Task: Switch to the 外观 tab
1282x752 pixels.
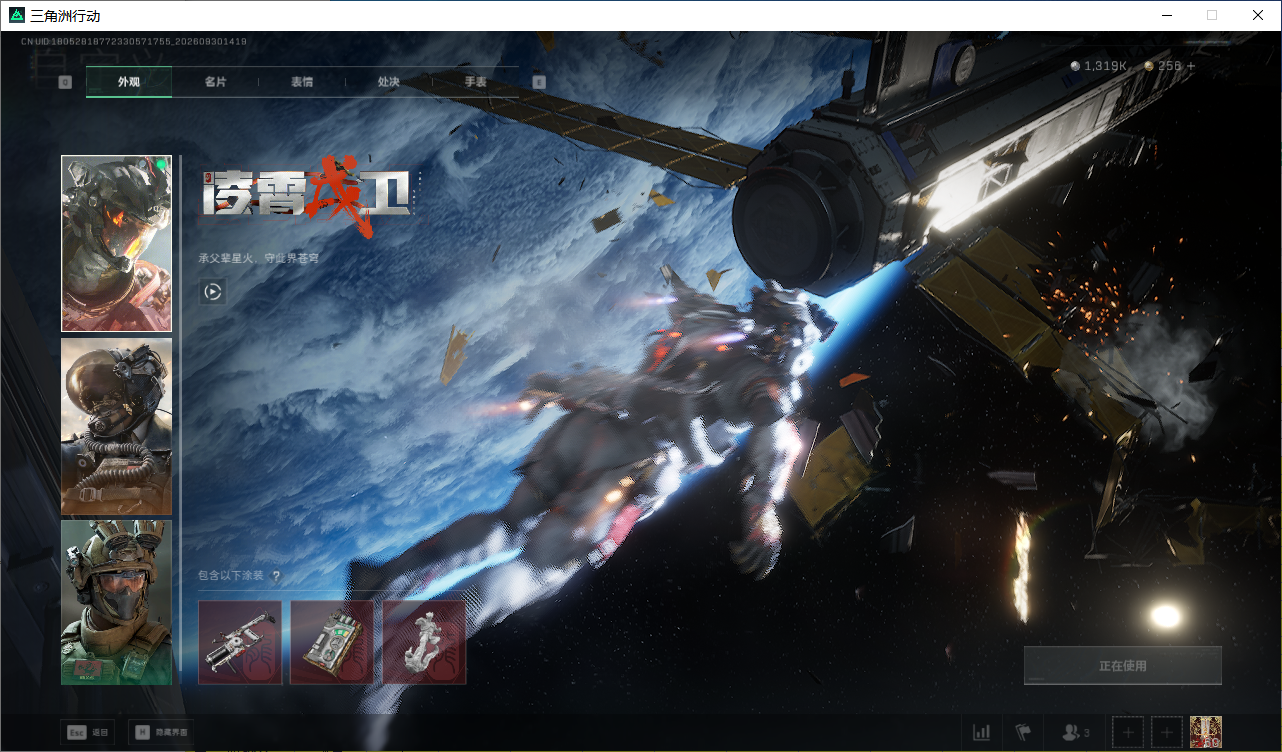Action: pos(129,82)
